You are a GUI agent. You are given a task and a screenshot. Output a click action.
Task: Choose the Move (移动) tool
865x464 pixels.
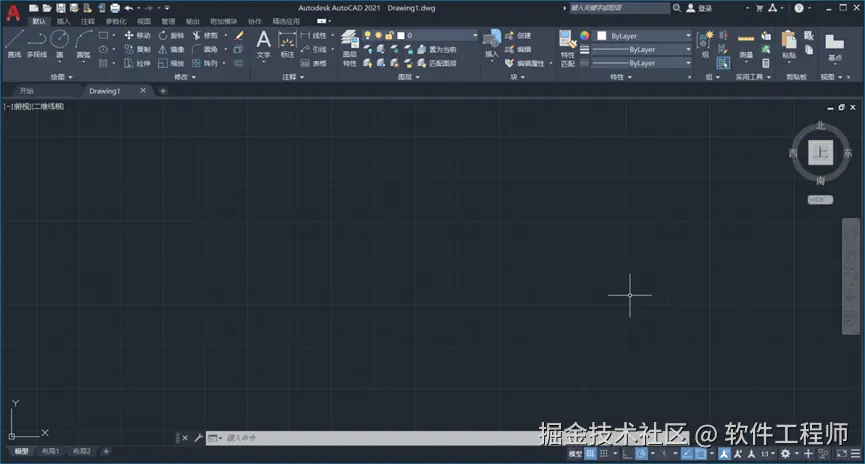pyautogui.click(x=137, y=35)
